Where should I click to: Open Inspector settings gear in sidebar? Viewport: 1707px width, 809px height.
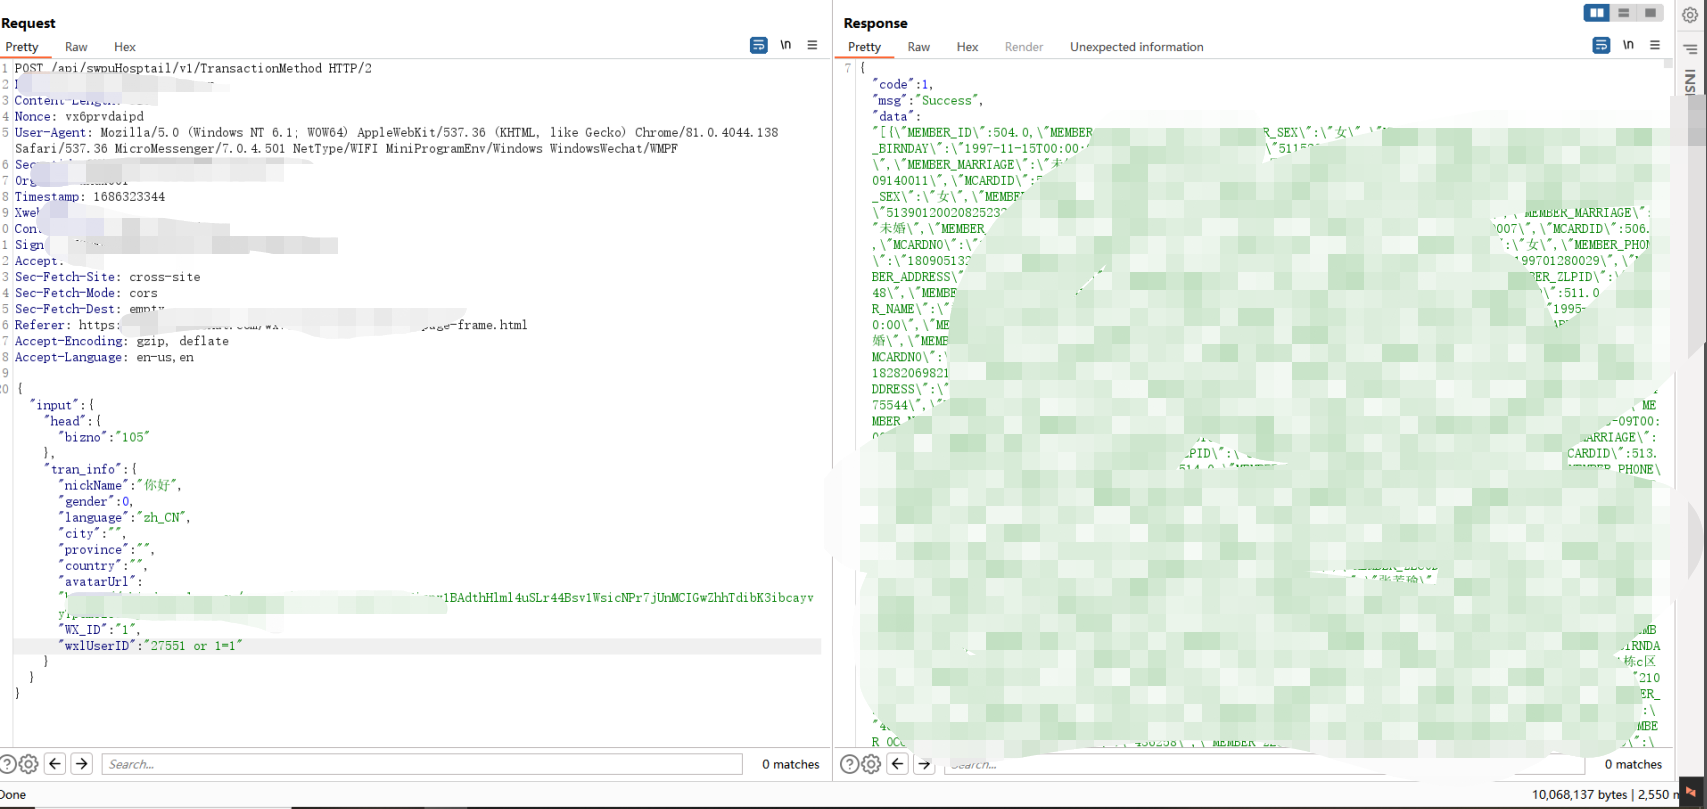pos(1690,15)
